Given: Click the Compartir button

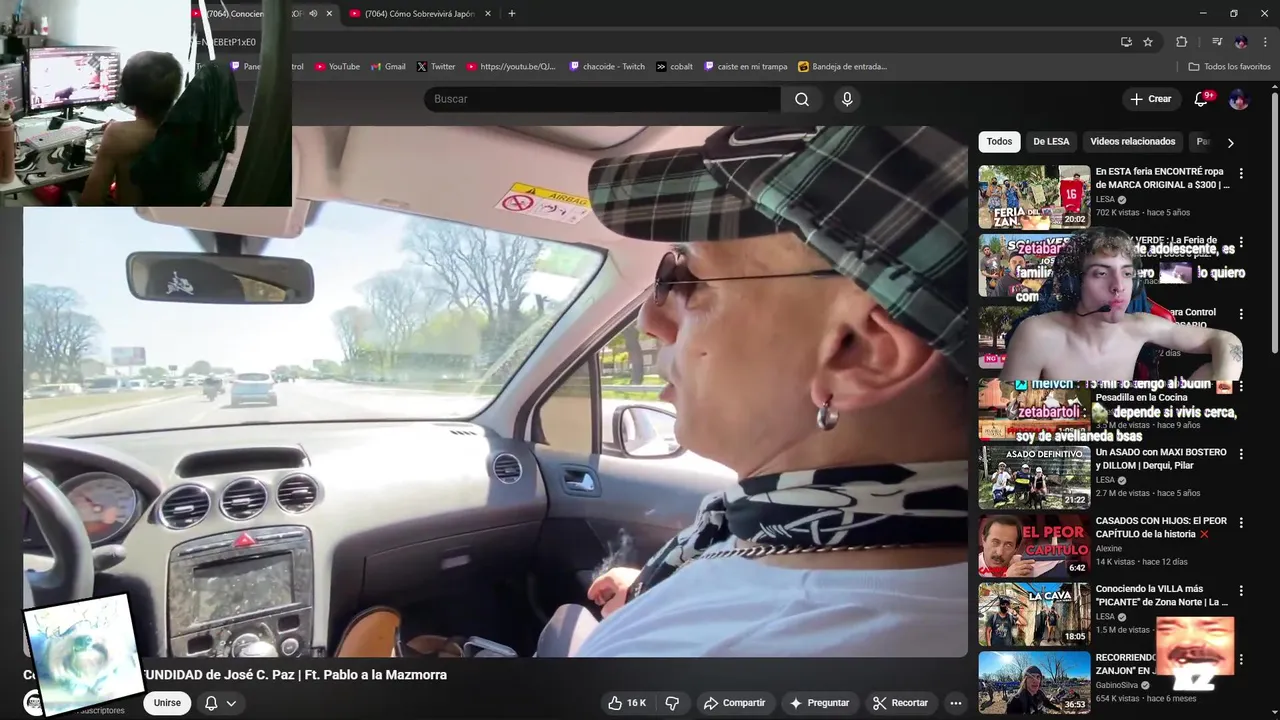Looking at the screenshot, I should pos(734,703).
